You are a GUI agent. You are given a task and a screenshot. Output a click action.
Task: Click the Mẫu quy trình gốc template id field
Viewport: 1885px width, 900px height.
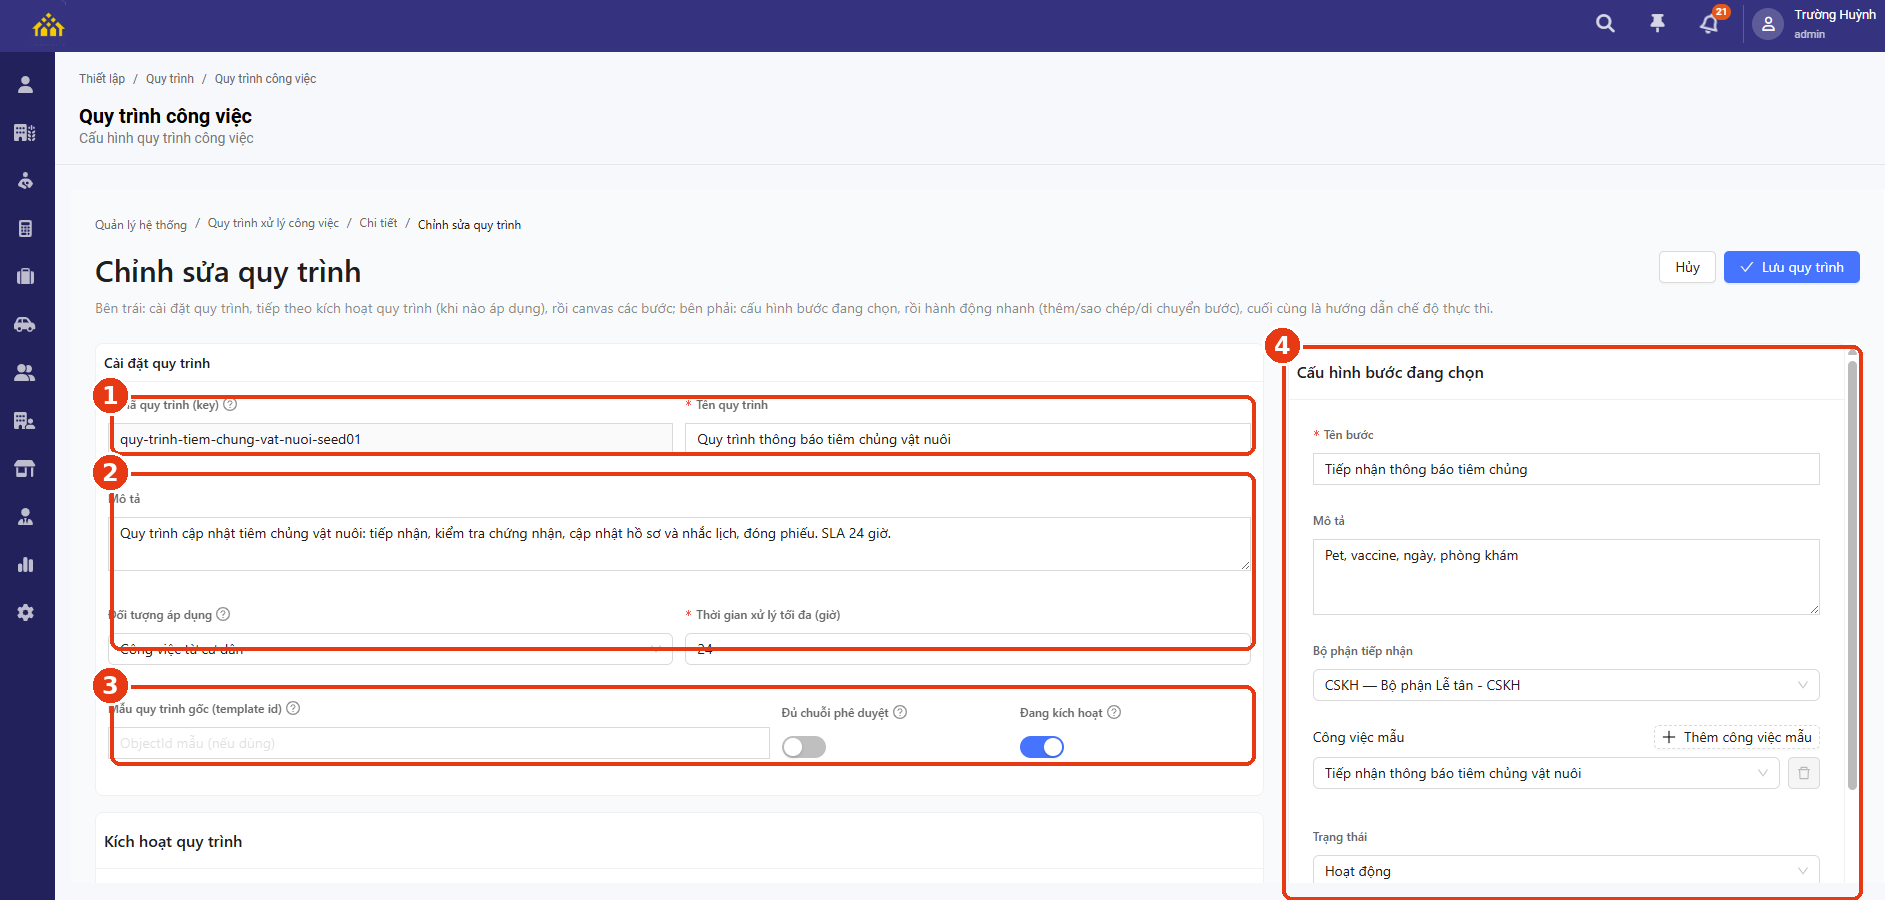(439, 743)
